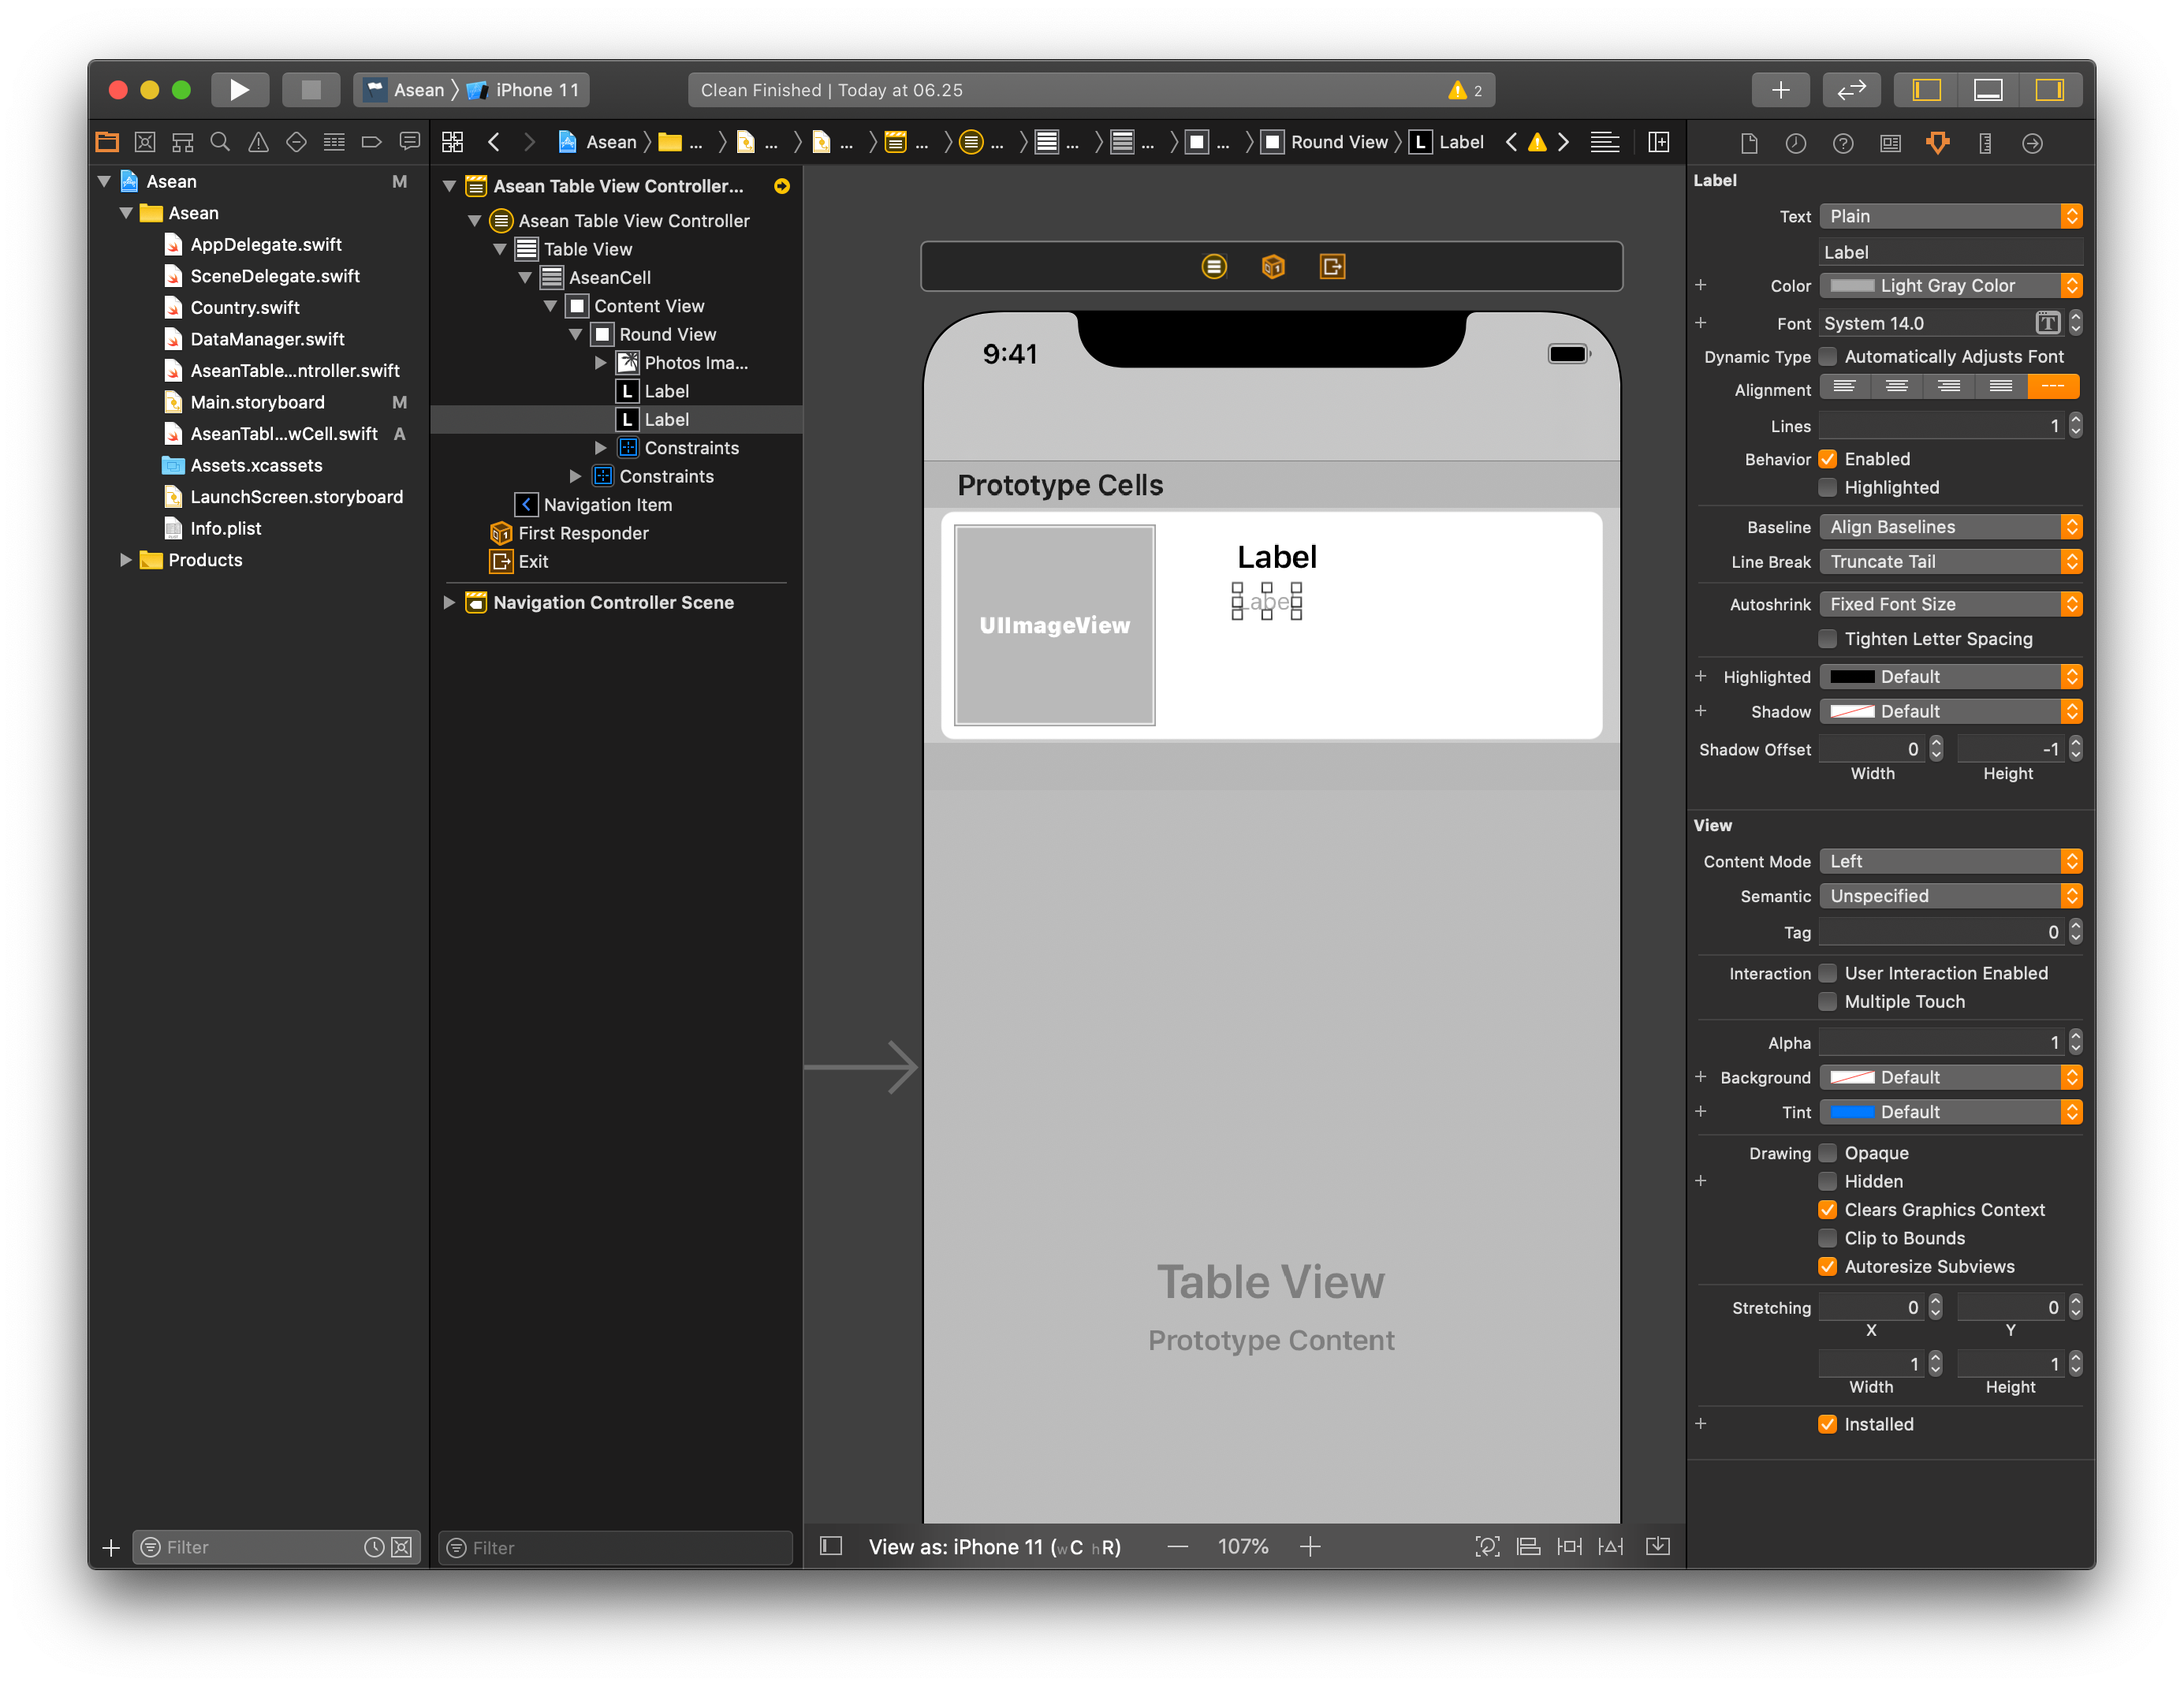Viewport: 2184px width, 1686px height.
Task: Click the iPhone 11 scheme destination
Action: [x=536, y=90]
